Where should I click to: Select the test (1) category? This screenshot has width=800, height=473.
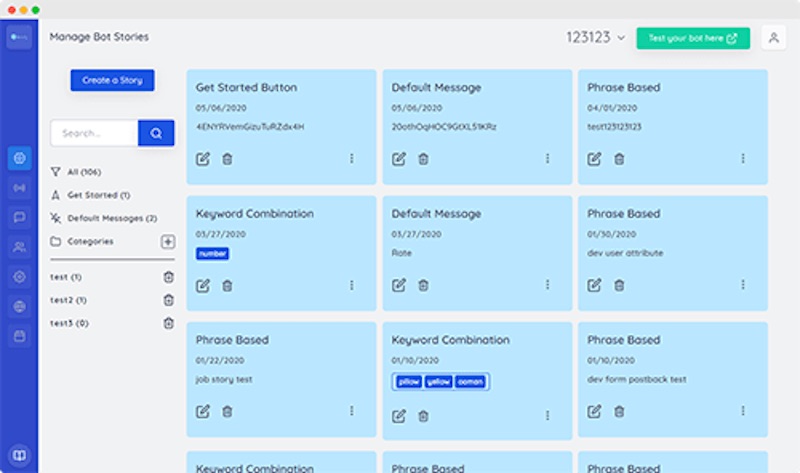[x=66, y=277]
